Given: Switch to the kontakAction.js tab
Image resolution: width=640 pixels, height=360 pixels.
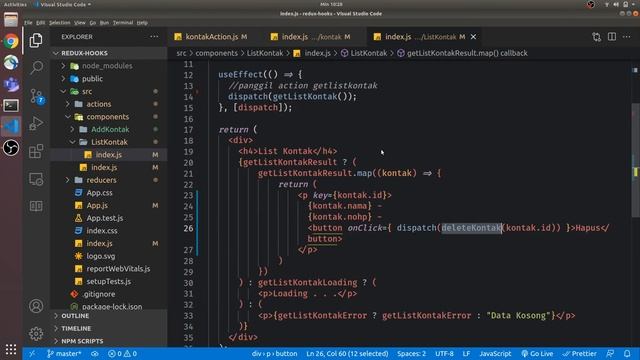Looking at the screenshot, I should [211, 37].
